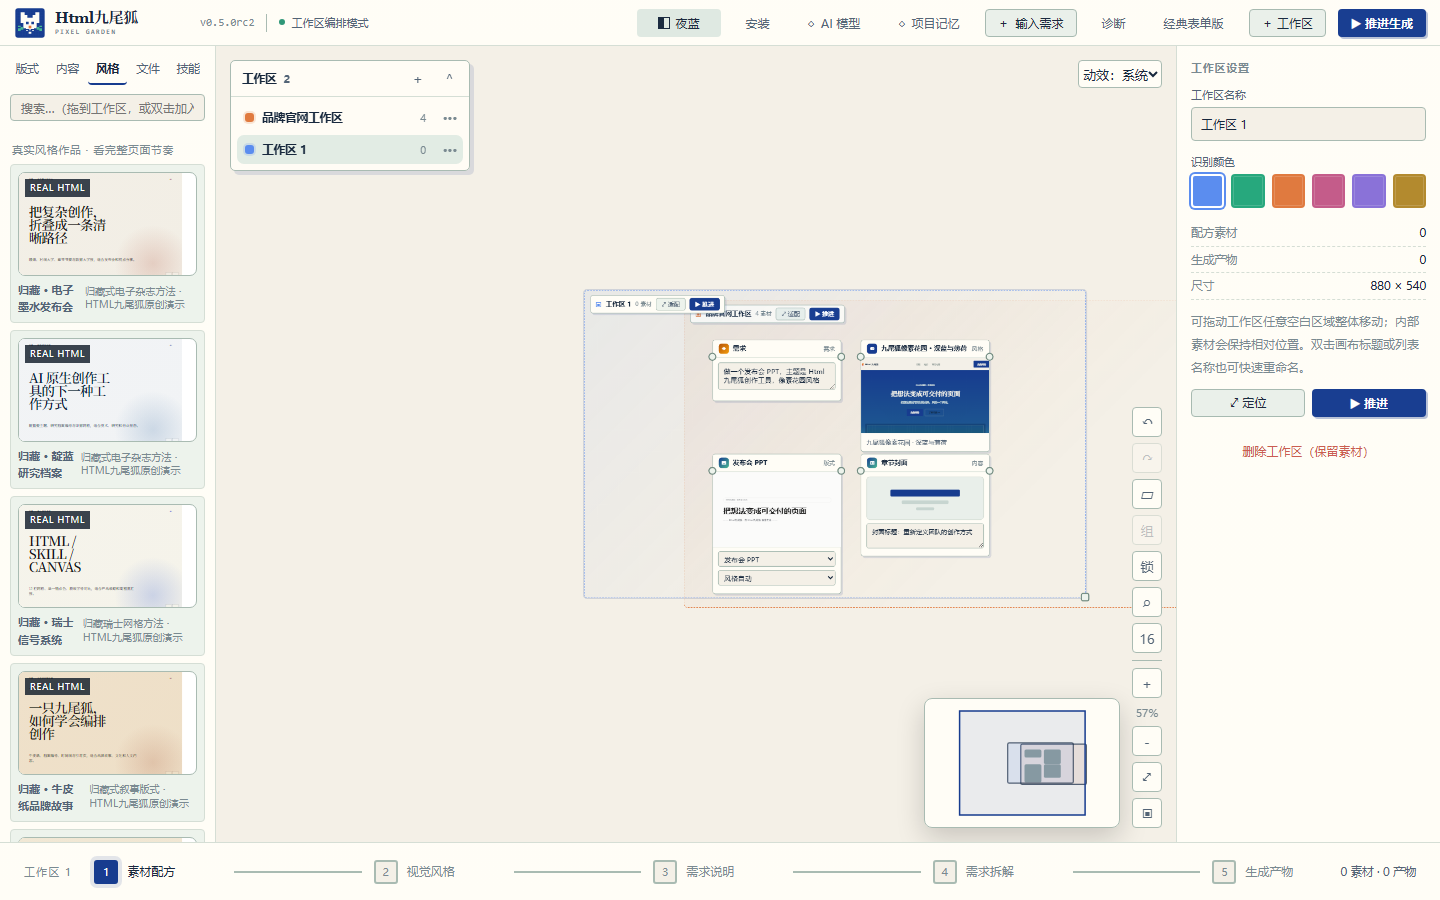Click the top + 工作区 button
Image resolution: width=1440 pixels, height=900 pixels.
coord(1287,23)
